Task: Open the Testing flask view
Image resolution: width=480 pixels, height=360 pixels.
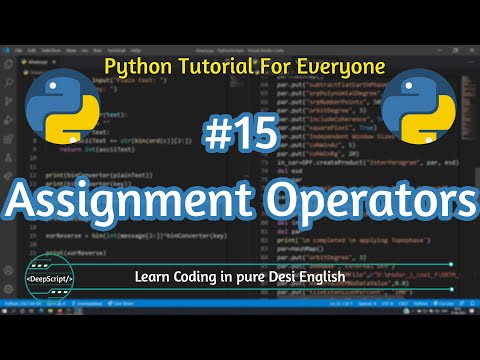Action: point(9,157)
